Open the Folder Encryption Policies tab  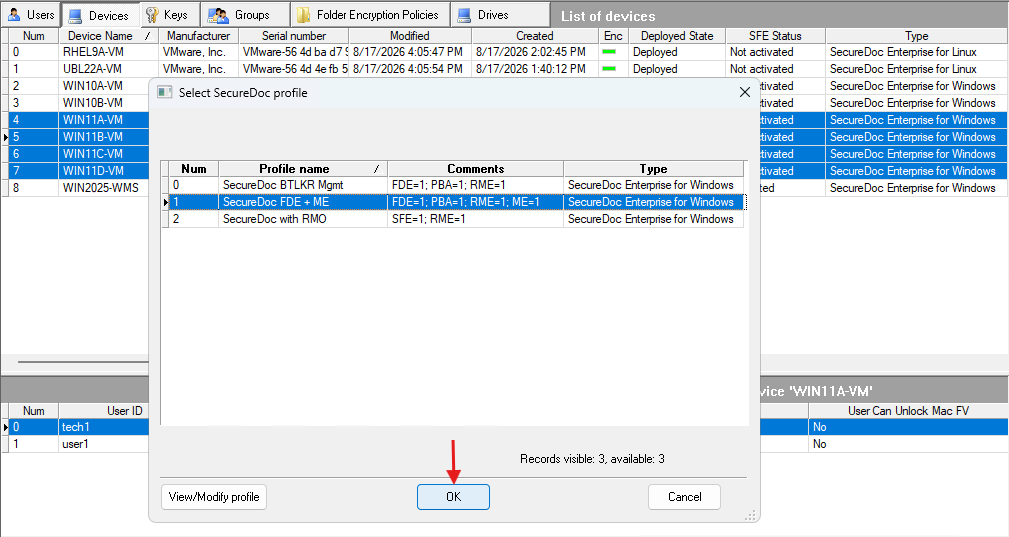(x=370, y=14)
